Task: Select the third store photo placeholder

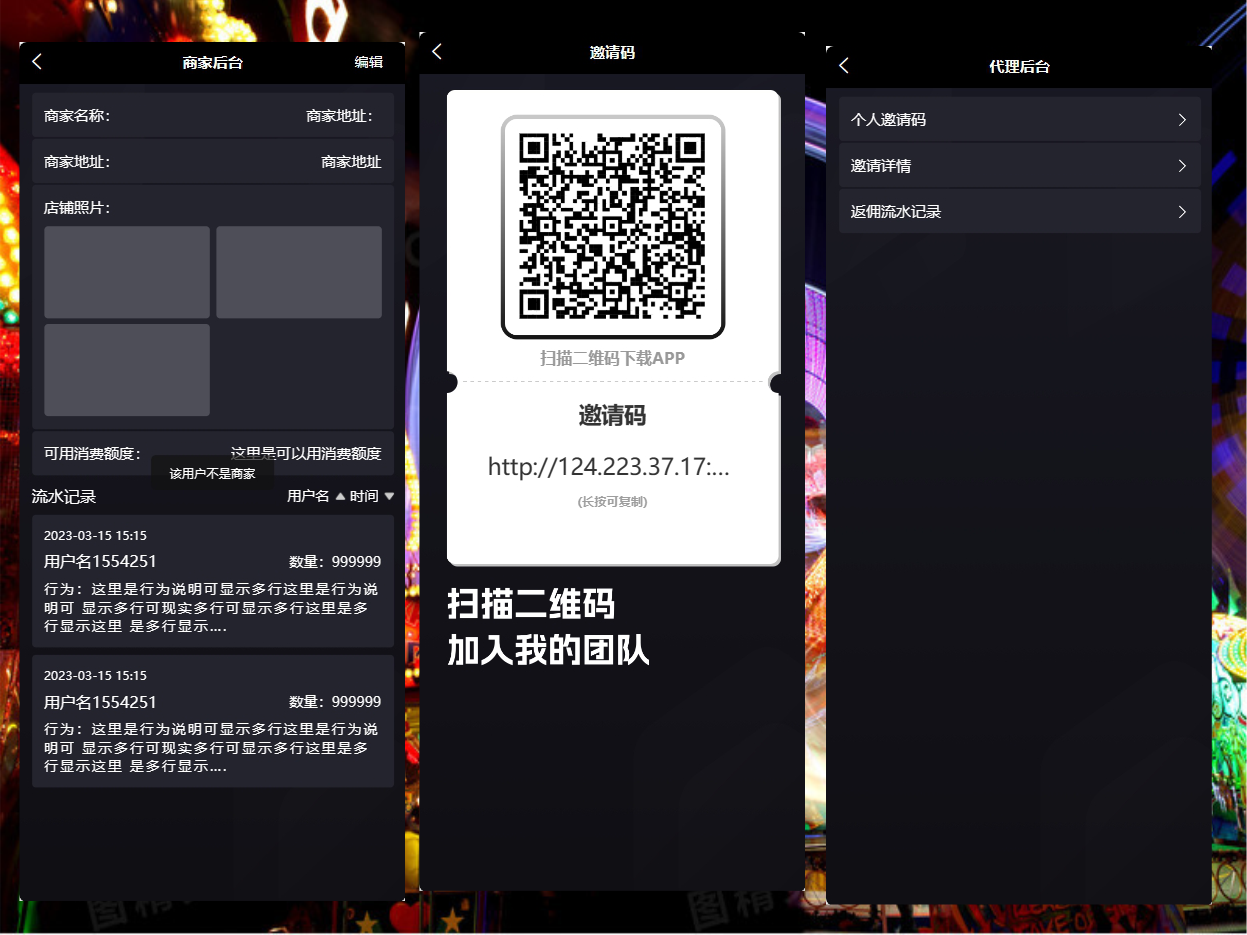Action: pyautogui.click(x=127, y=370)
